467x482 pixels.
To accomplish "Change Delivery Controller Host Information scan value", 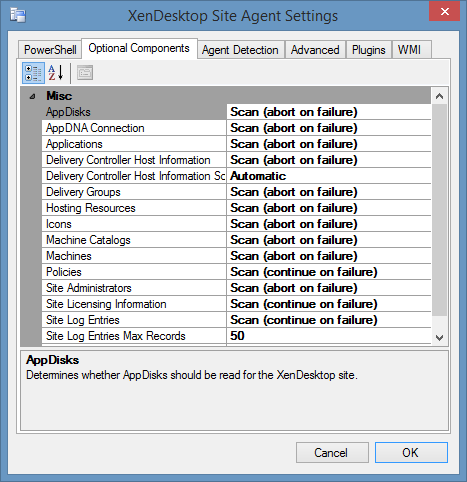I will 329,160.
